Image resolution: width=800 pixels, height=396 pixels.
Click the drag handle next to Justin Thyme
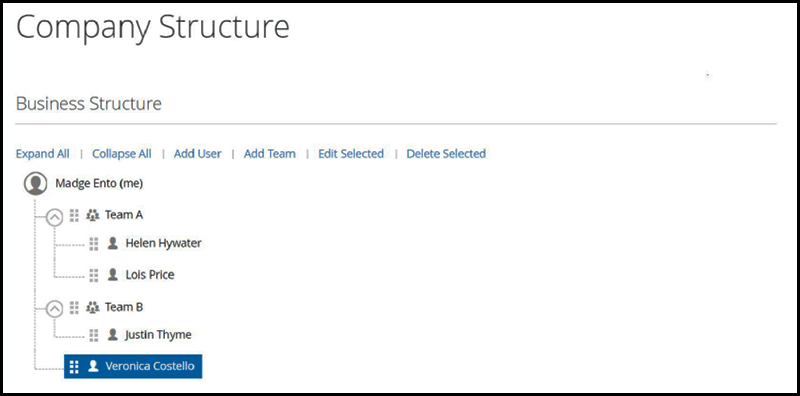pyautogui.click(x=93, y=335)
